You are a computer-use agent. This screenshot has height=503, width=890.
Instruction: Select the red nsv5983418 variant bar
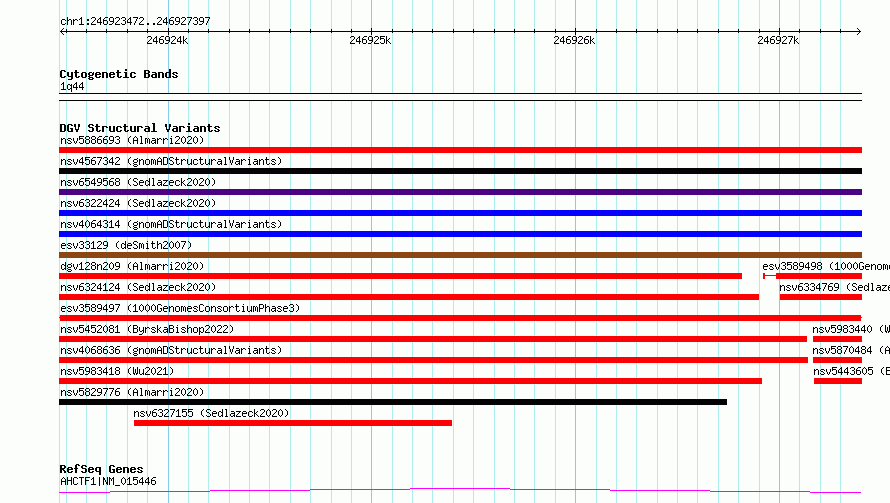point(410,381)
